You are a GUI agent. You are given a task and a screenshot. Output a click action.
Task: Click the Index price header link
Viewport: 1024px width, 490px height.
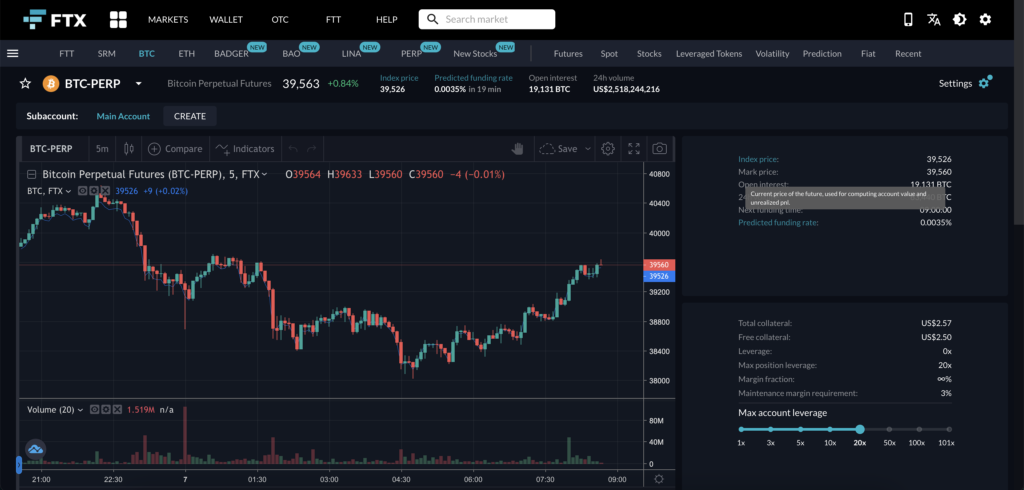point(399,78)
